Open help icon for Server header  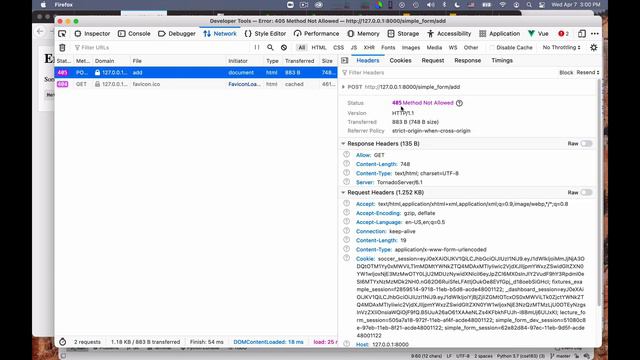[347, 182]
